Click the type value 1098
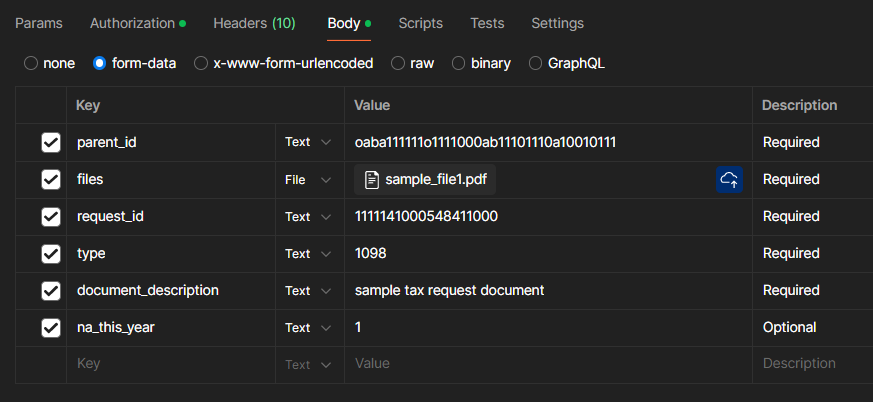Image resolution: width=873 pixels, height=402 pixels. [x=370, y=254]
